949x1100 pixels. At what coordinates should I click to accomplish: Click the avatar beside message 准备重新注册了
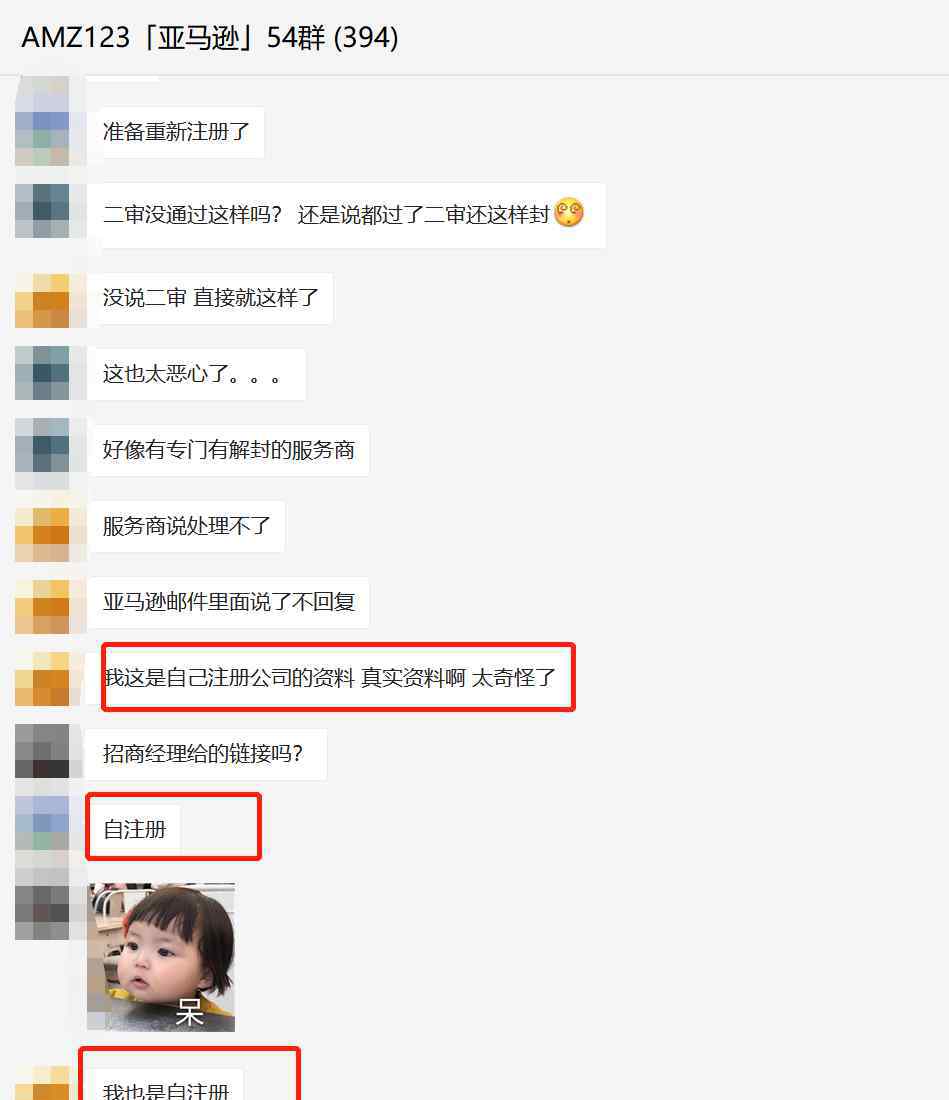[x=42, y=131]
